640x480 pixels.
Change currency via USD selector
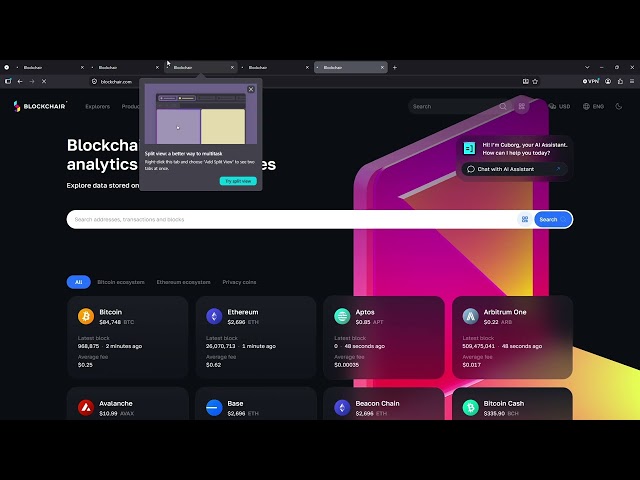point(559,107)
